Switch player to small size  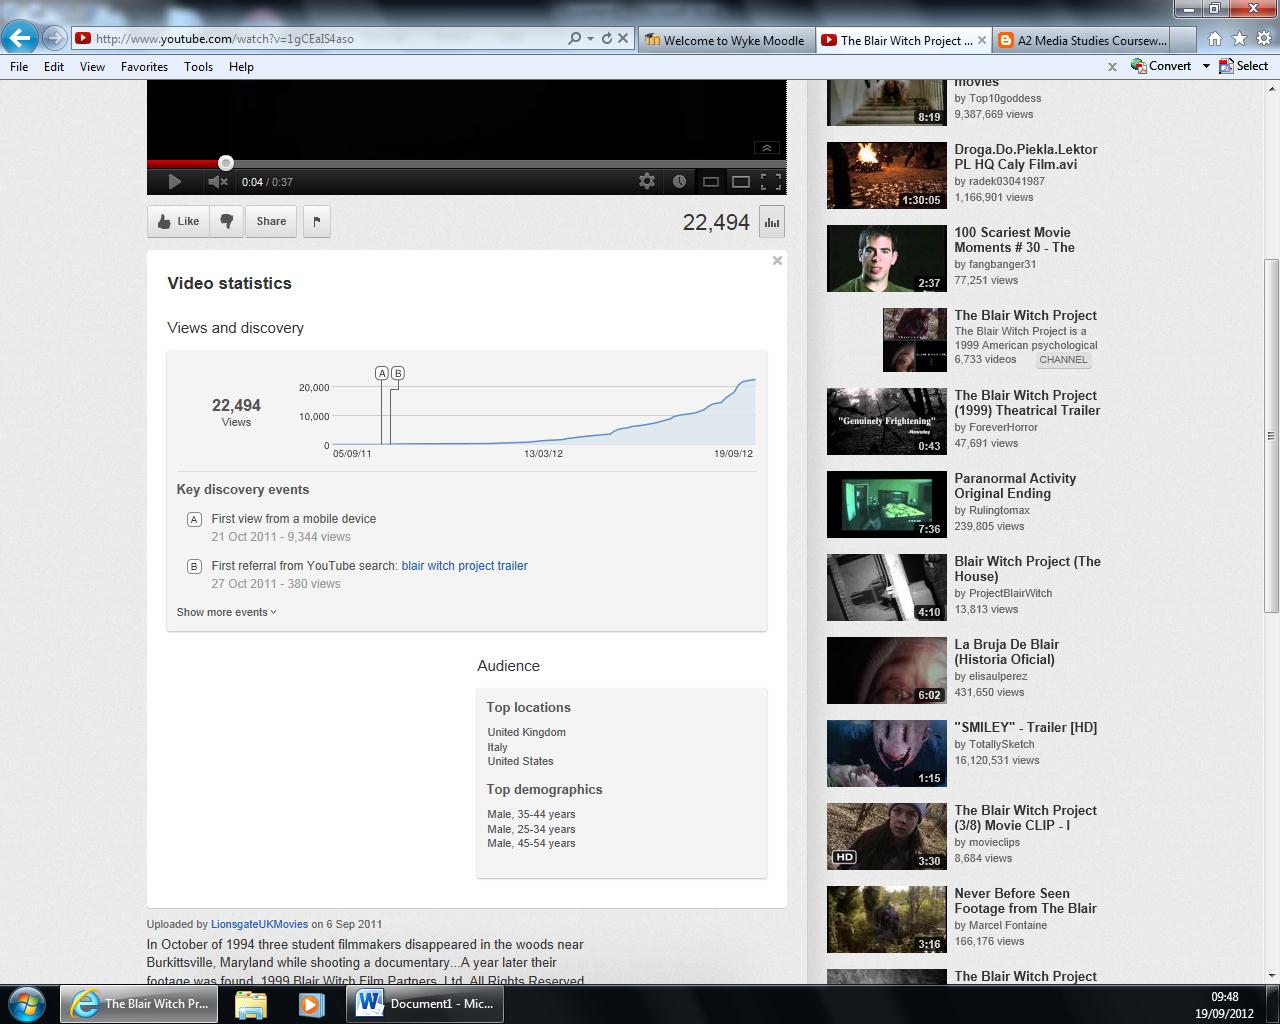point(710,182)
